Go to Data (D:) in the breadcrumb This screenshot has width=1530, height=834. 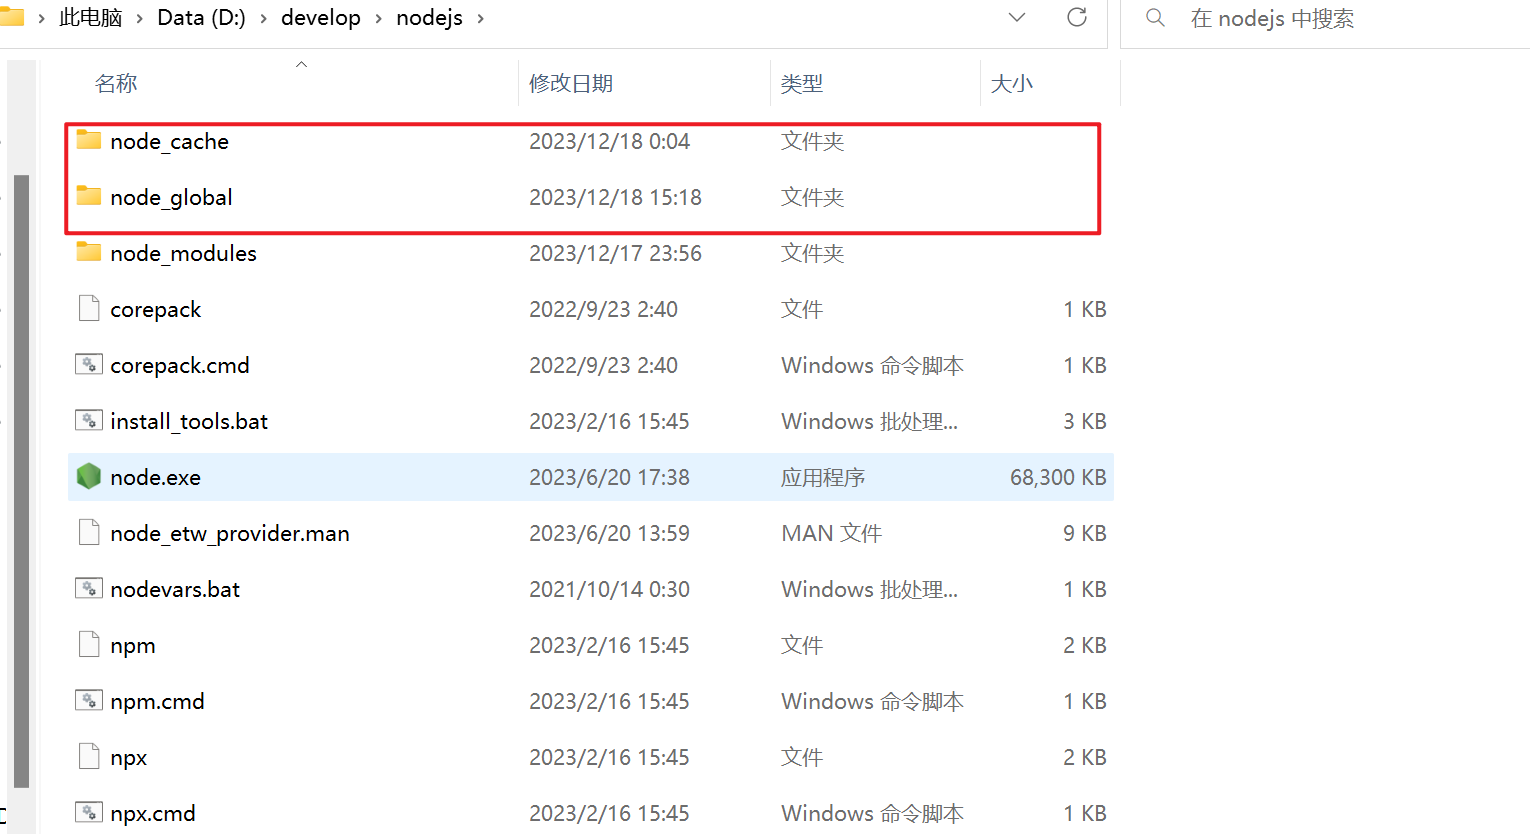pos(201,18)
